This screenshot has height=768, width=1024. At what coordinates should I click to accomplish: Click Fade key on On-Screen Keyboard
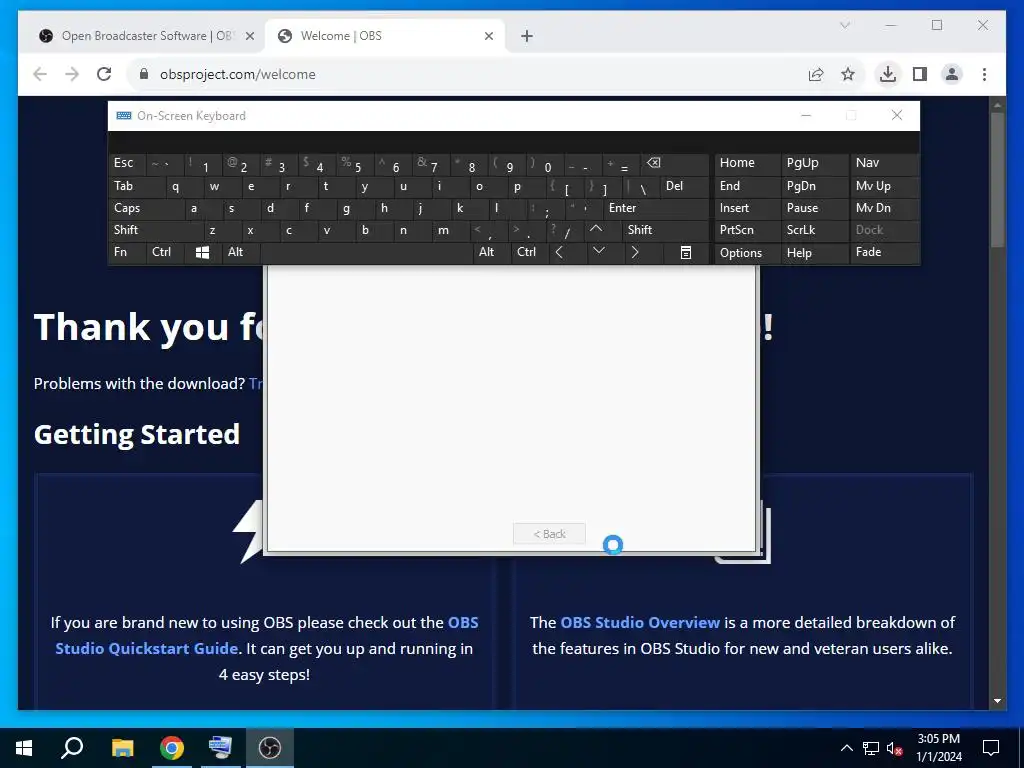884,252
